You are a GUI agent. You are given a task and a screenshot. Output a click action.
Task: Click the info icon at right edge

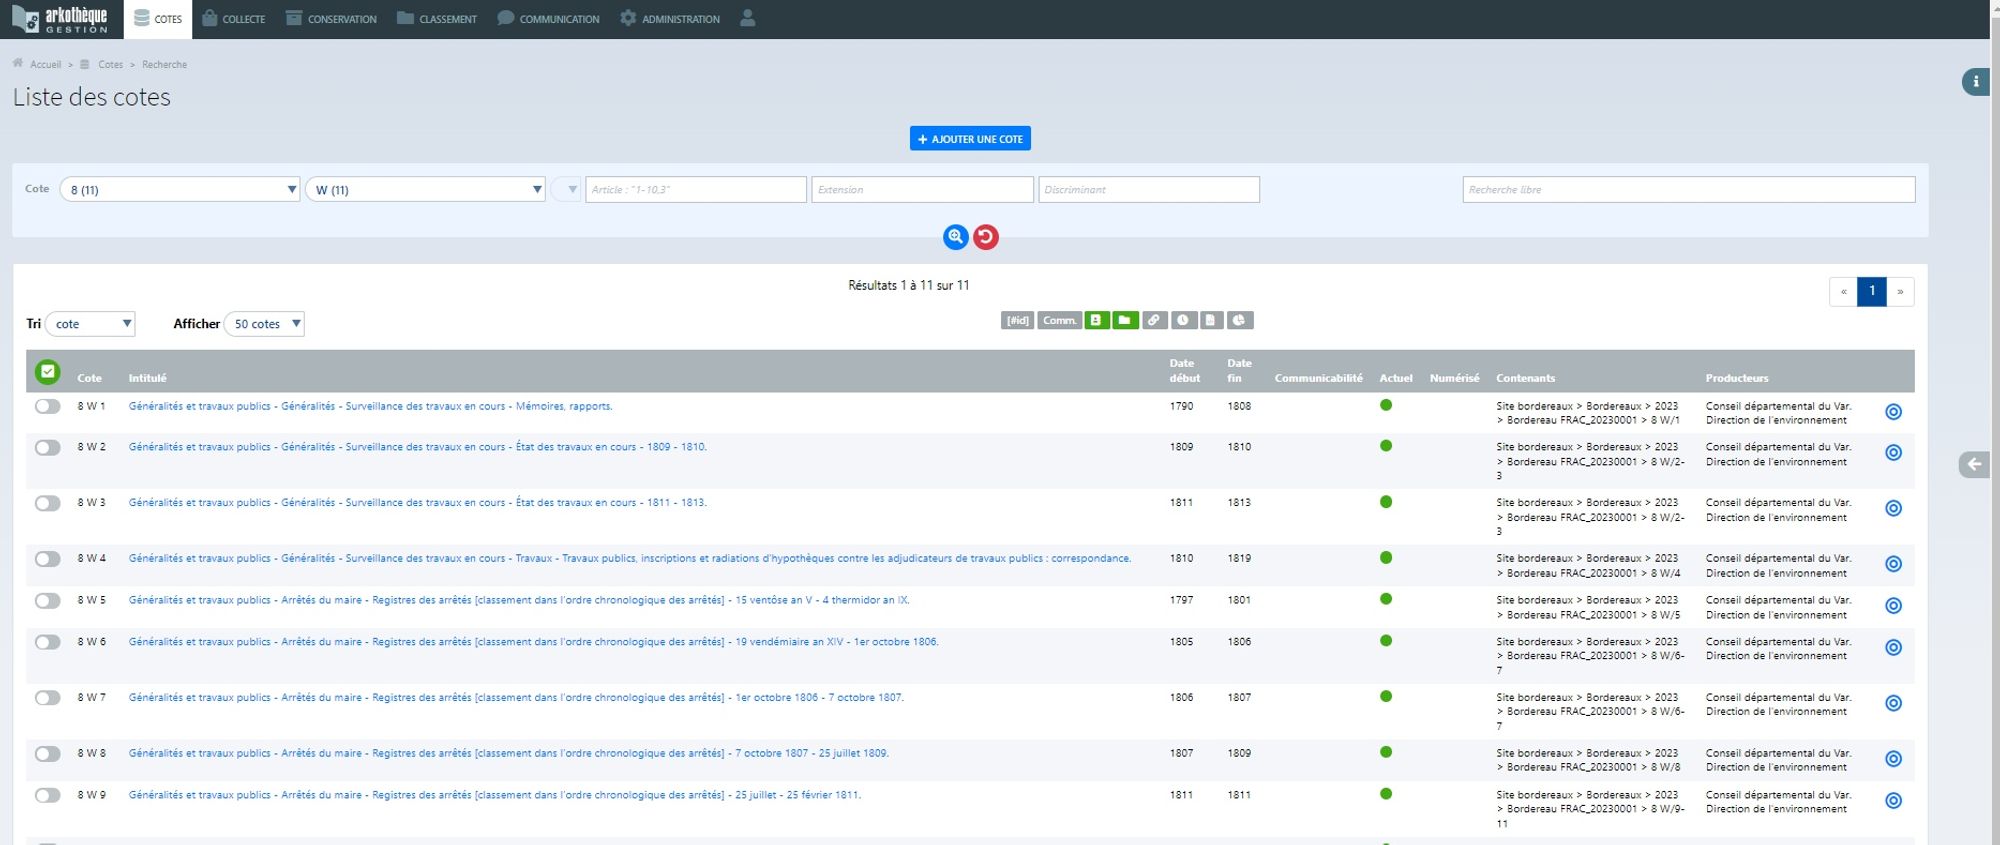[x=1975, y=82]
